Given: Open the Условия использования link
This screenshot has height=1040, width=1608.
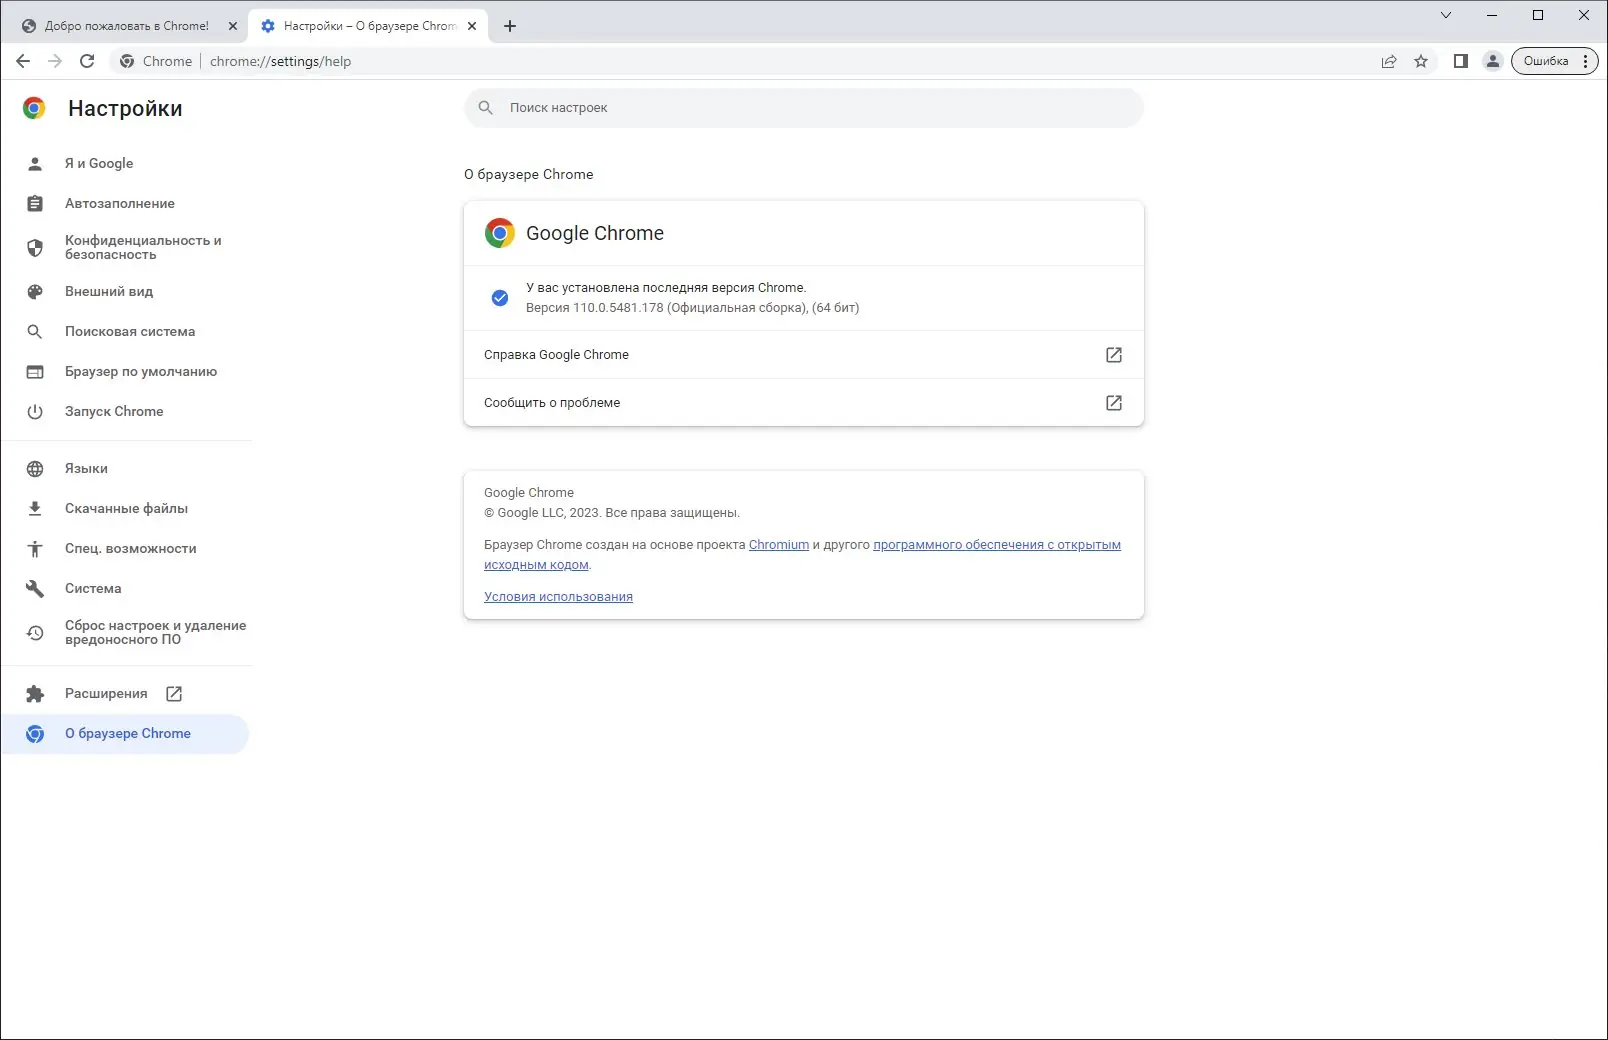Looking at the screenshot, I should [558, 597].
